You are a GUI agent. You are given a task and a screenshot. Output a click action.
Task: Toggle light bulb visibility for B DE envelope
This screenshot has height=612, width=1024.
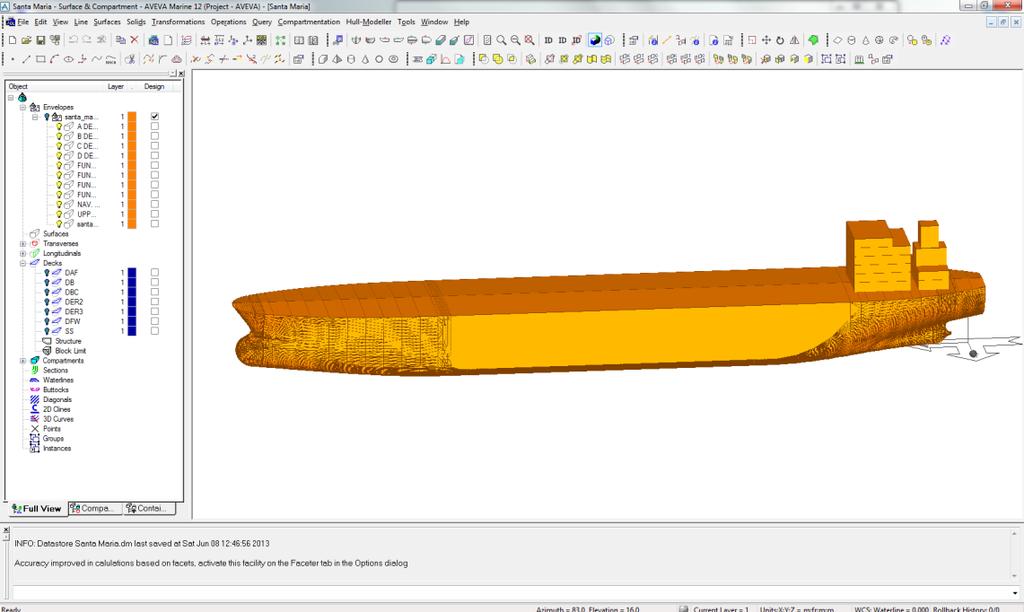pyautogui.click(x=59, y=136)
